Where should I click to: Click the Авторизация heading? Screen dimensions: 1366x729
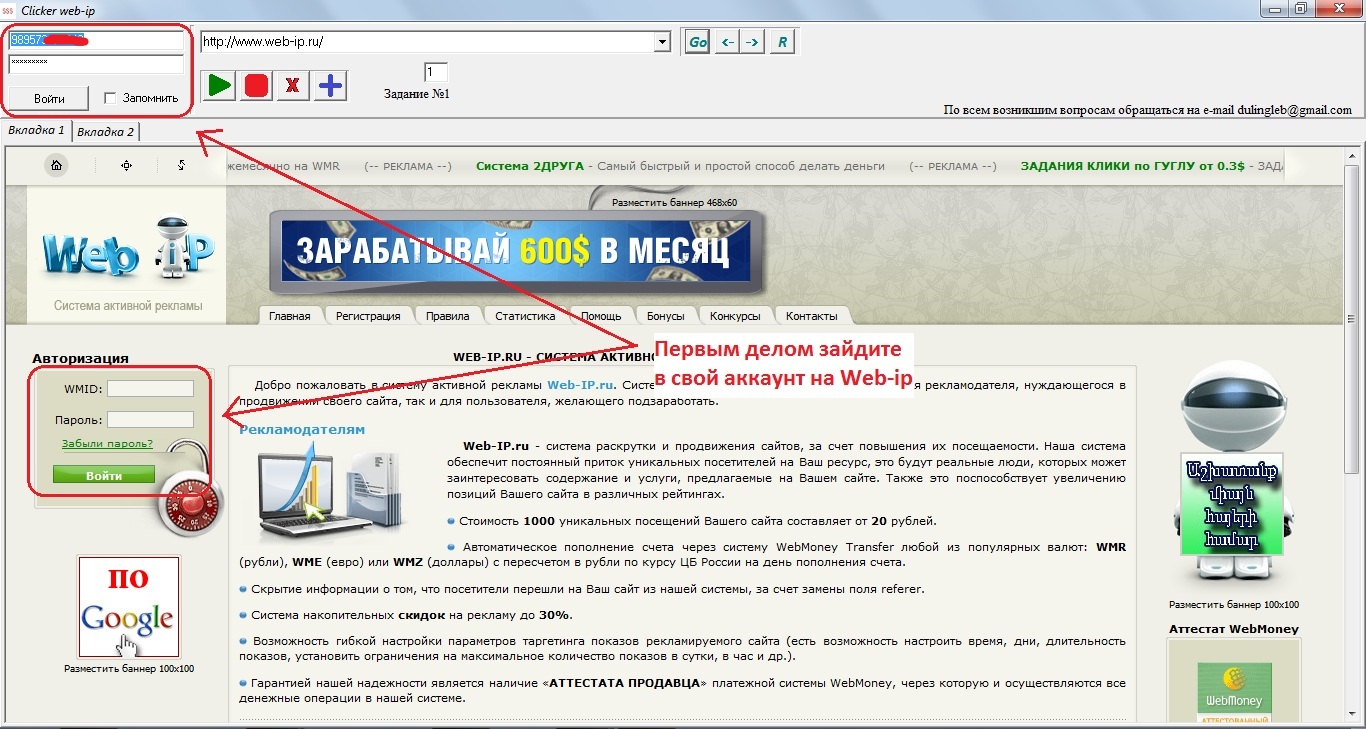click(80, 358)
